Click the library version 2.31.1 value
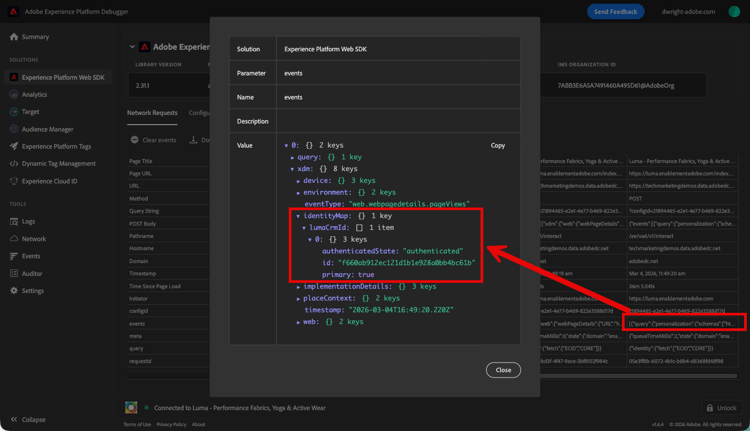Screen dimensions: 750x431 point(143,86)
